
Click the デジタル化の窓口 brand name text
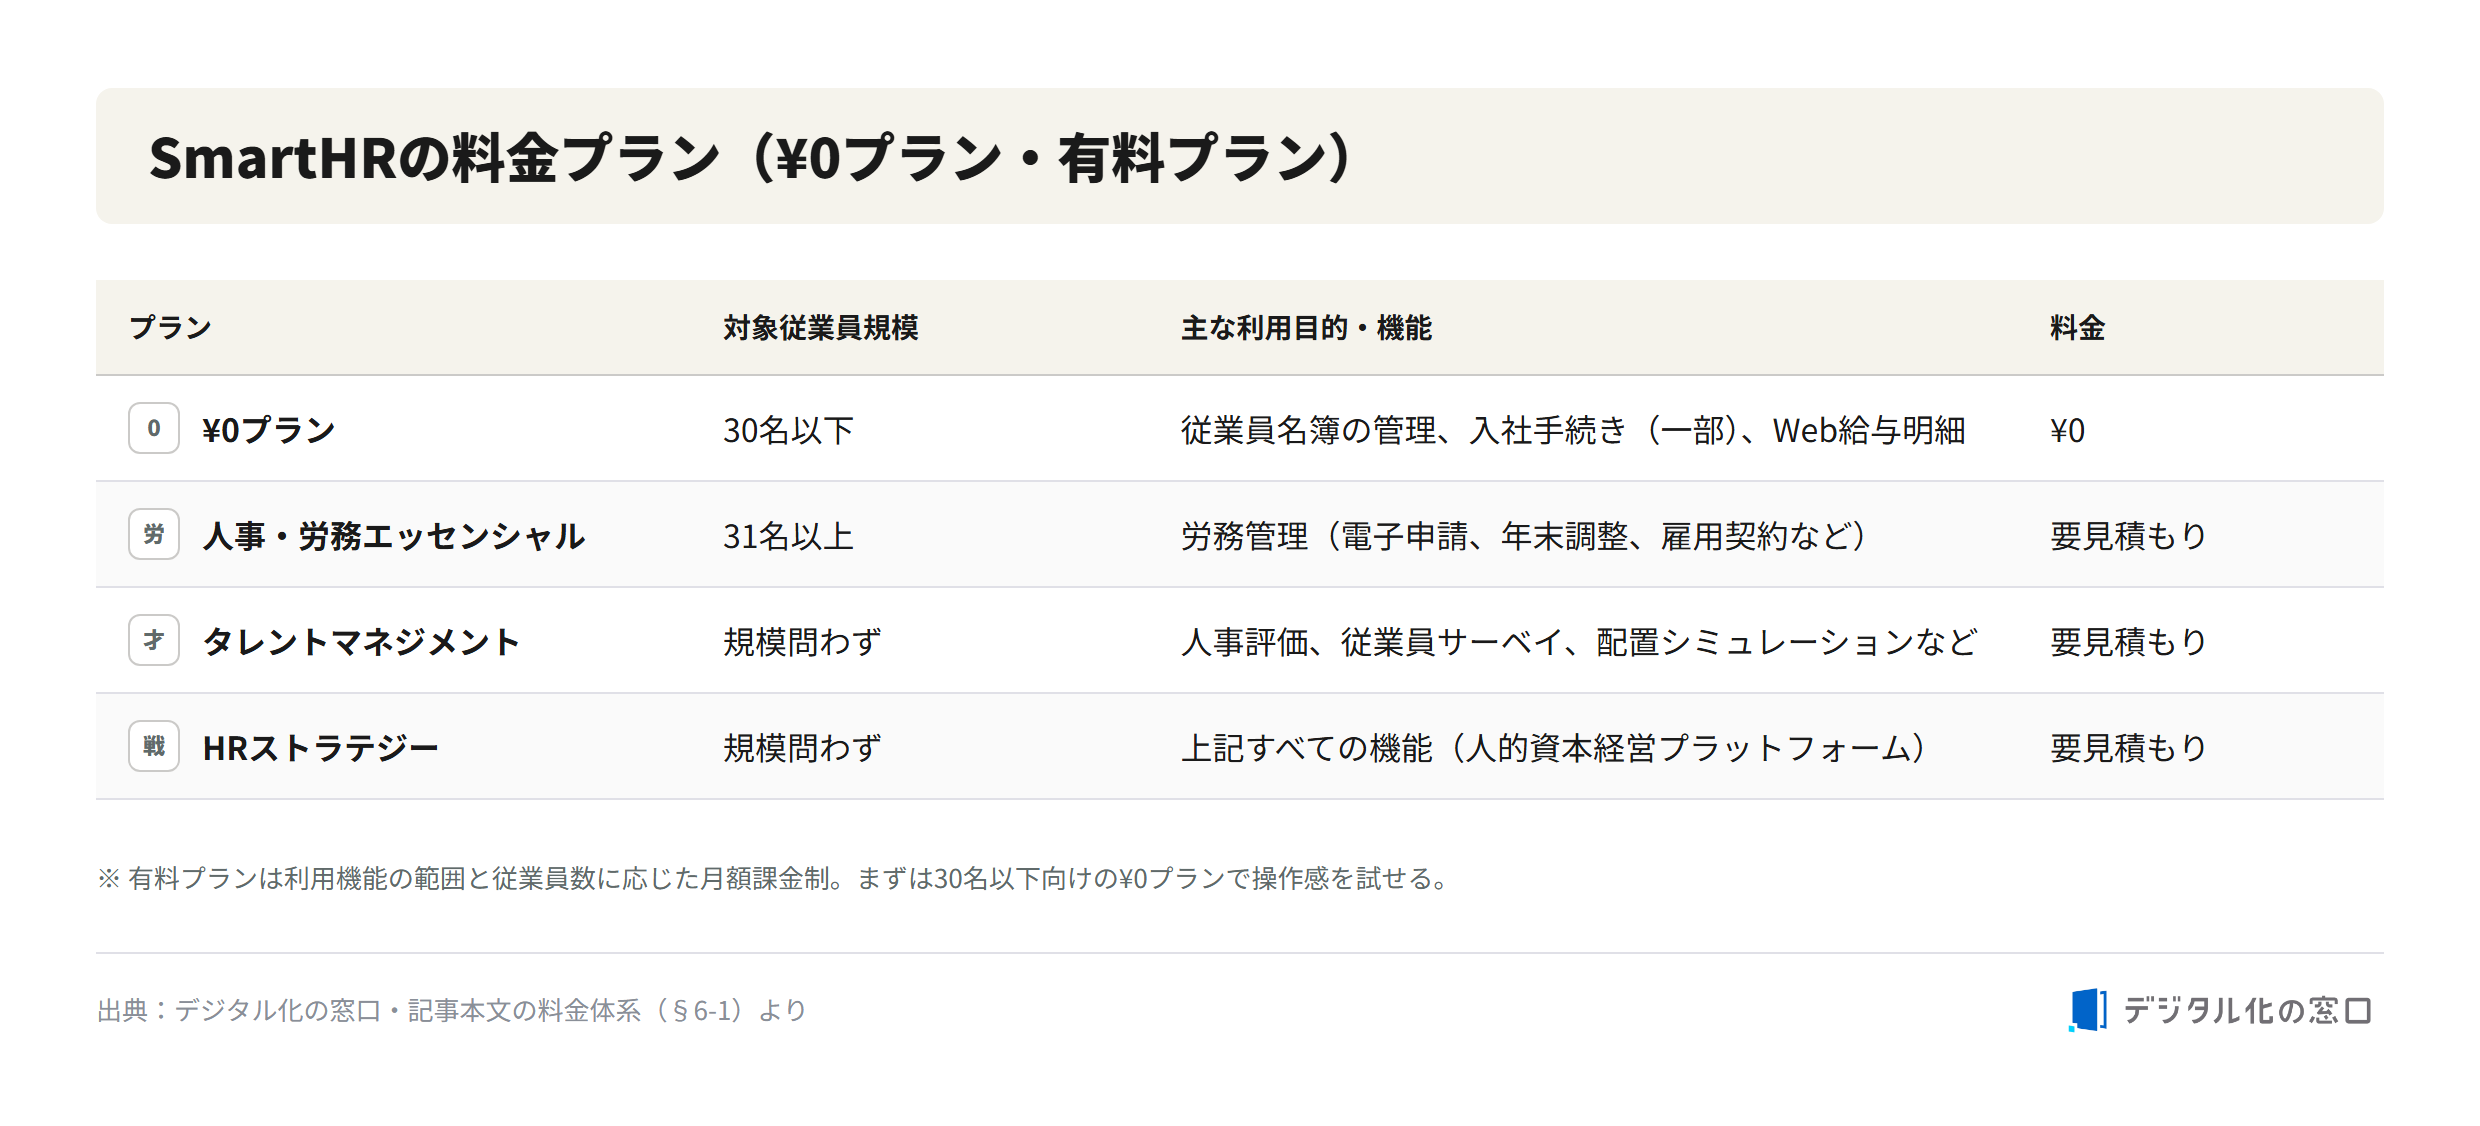[x=2247, y=1010]
